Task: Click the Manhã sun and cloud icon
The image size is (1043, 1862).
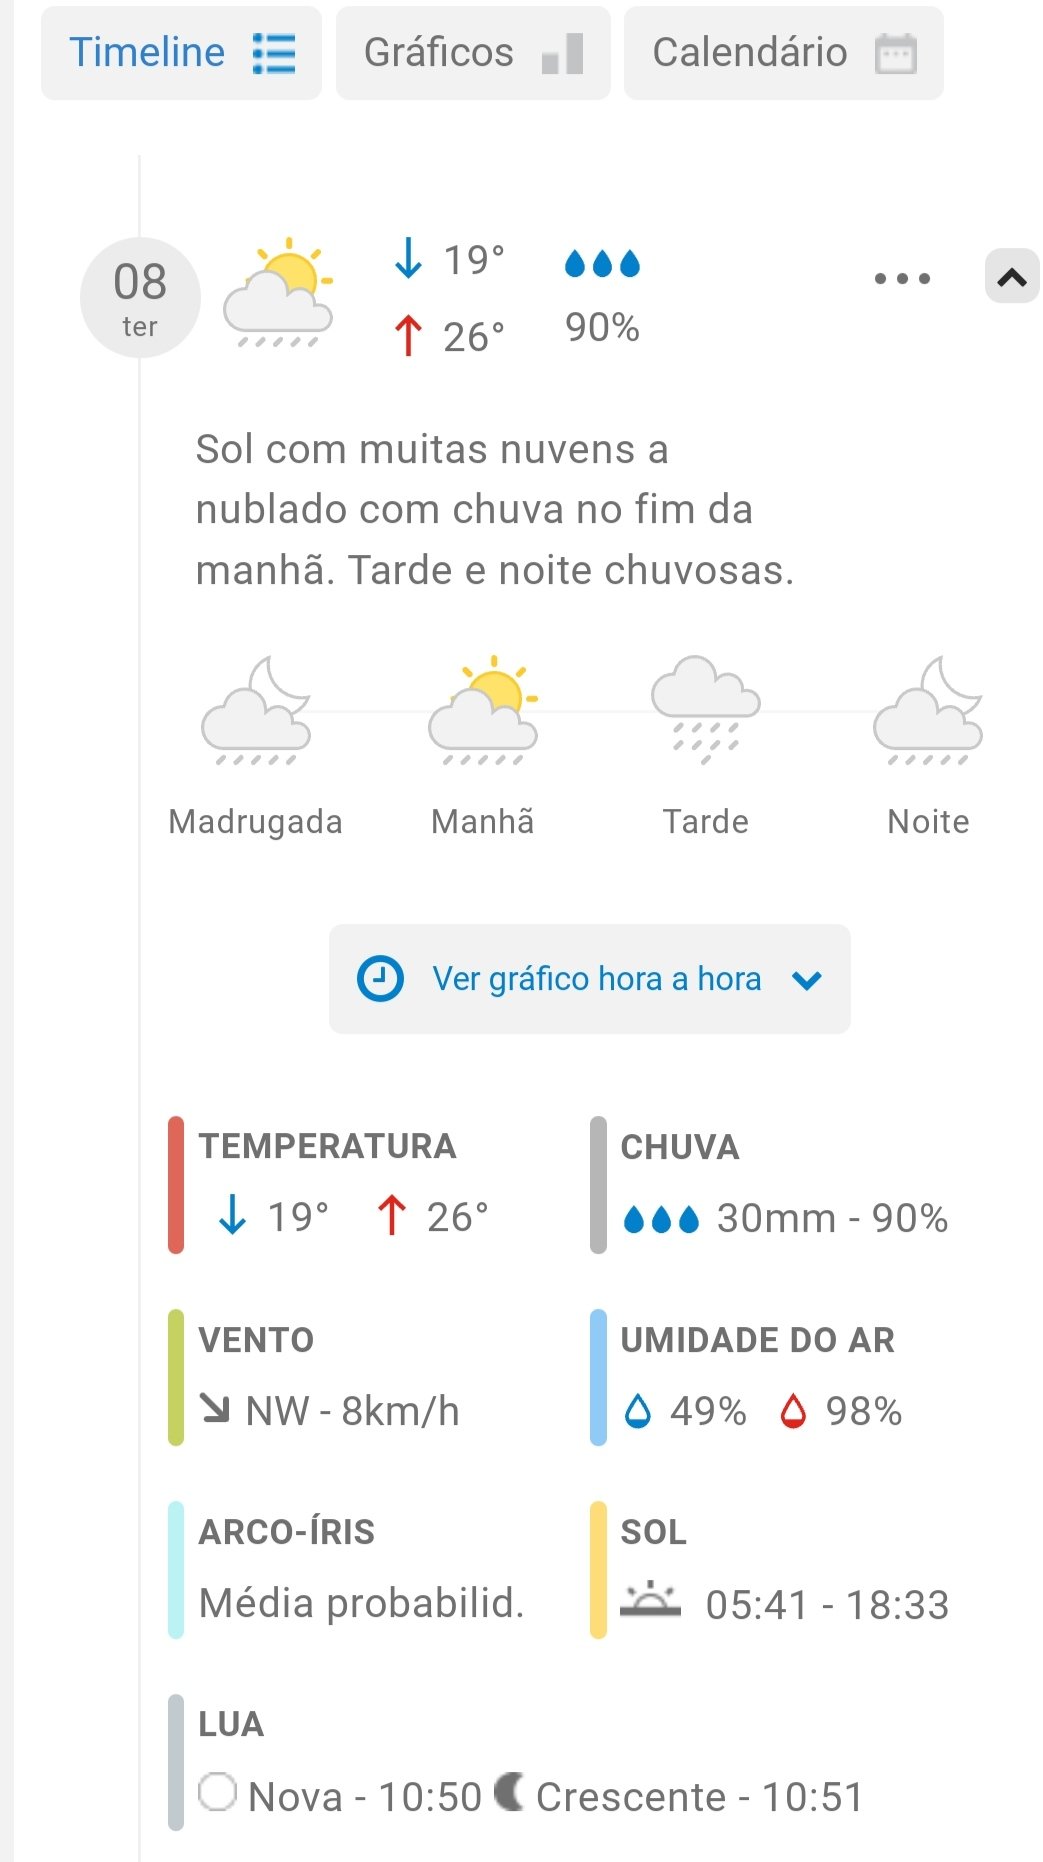Action: [x=483, y=711]
